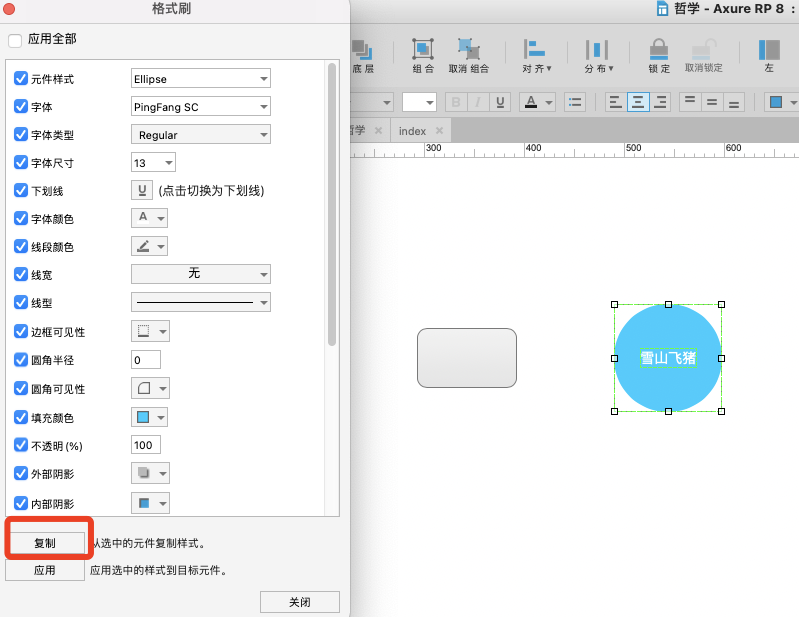Align text center in the toolbar
Image resolution: width=799 pixels, height=617 pixels.
638,102
